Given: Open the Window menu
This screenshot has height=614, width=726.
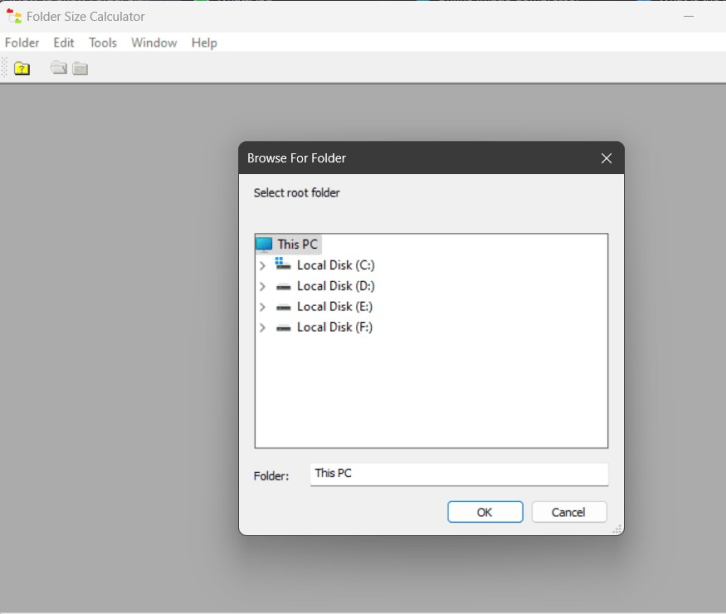Looking at the screenshot, I should pyautogui.click(x=154, y=43).
